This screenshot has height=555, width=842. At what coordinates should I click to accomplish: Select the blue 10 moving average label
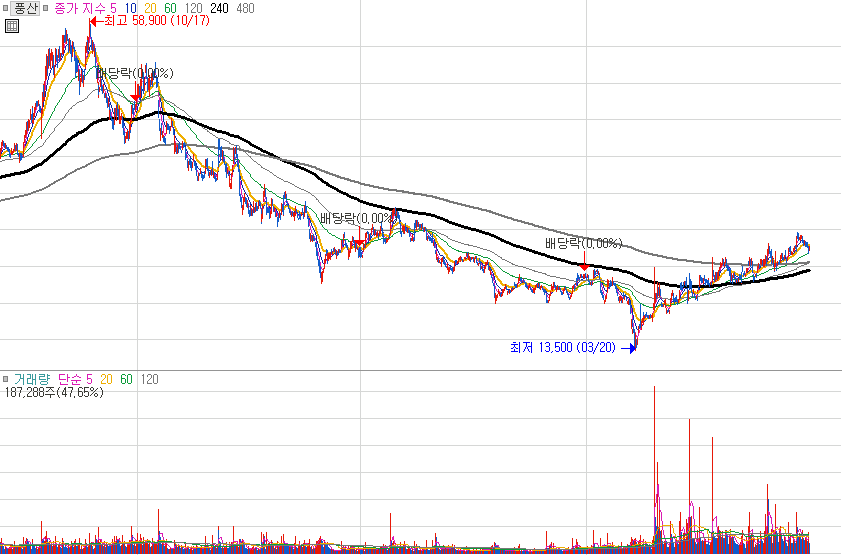click(130, 8)
